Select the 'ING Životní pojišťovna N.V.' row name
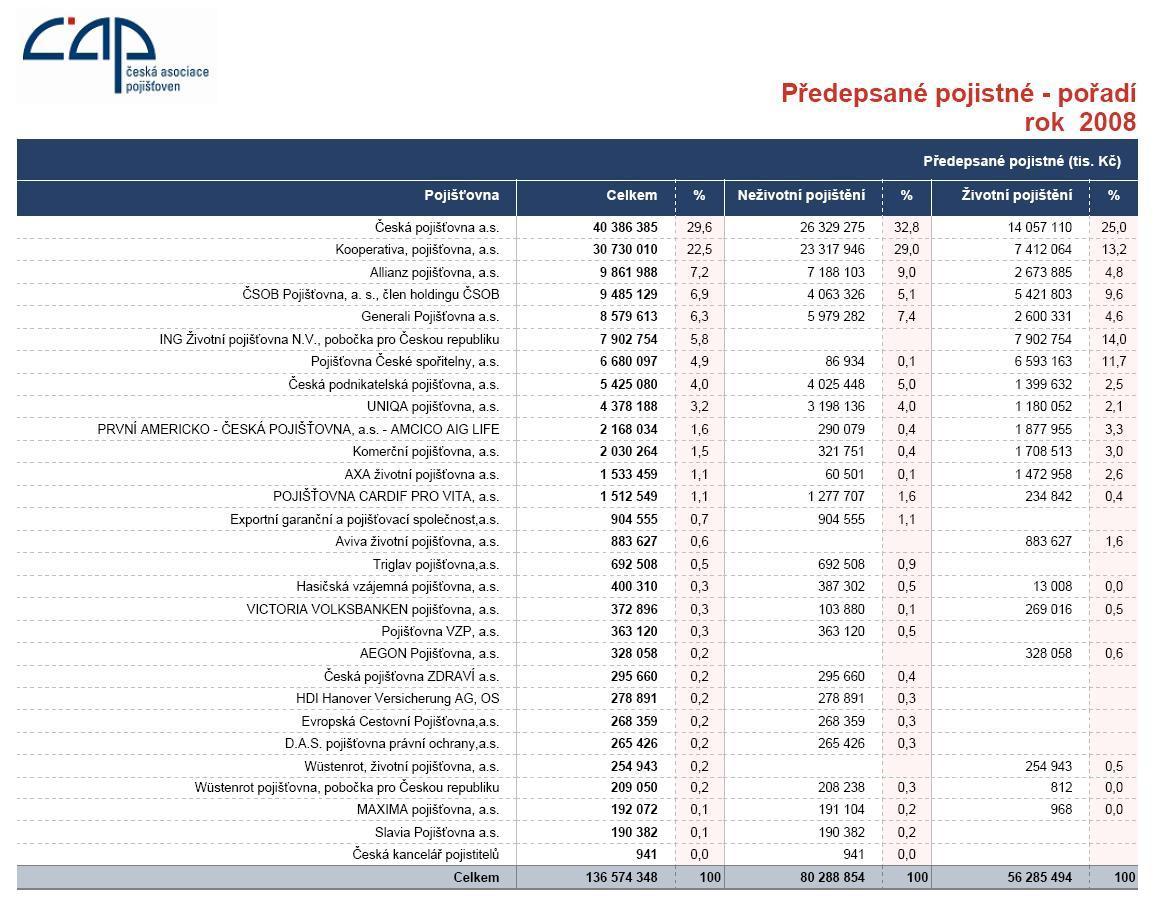The image size is (1162, 901). click(x=329, y=339)
